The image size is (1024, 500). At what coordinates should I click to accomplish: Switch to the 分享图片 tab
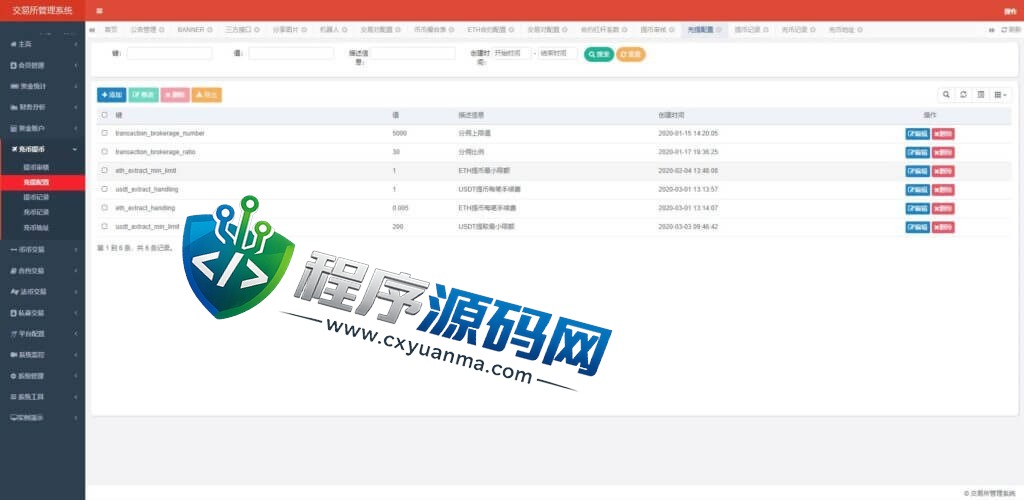tap(289, 30)
